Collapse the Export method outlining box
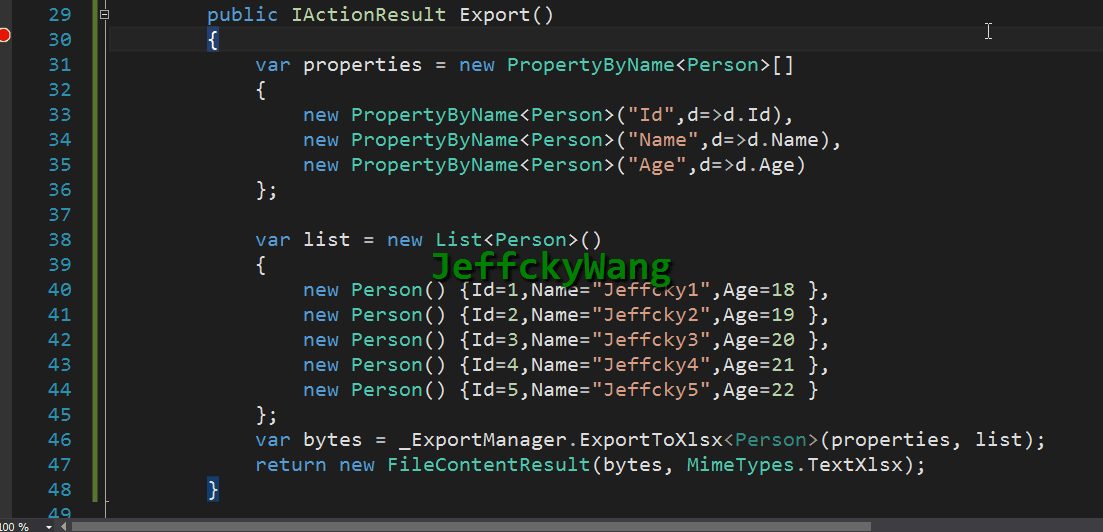 tap(104, 14)
